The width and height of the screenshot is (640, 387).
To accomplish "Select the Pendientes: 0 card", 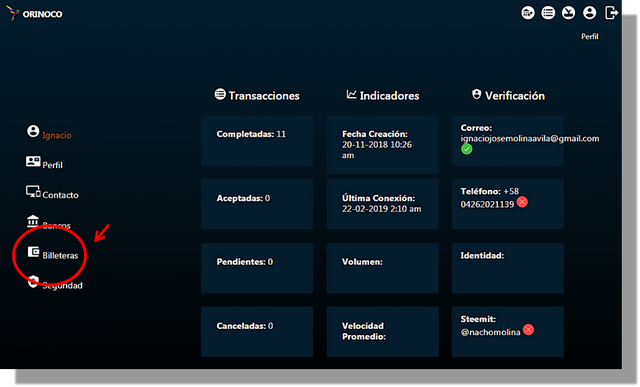I will point(257,268).
